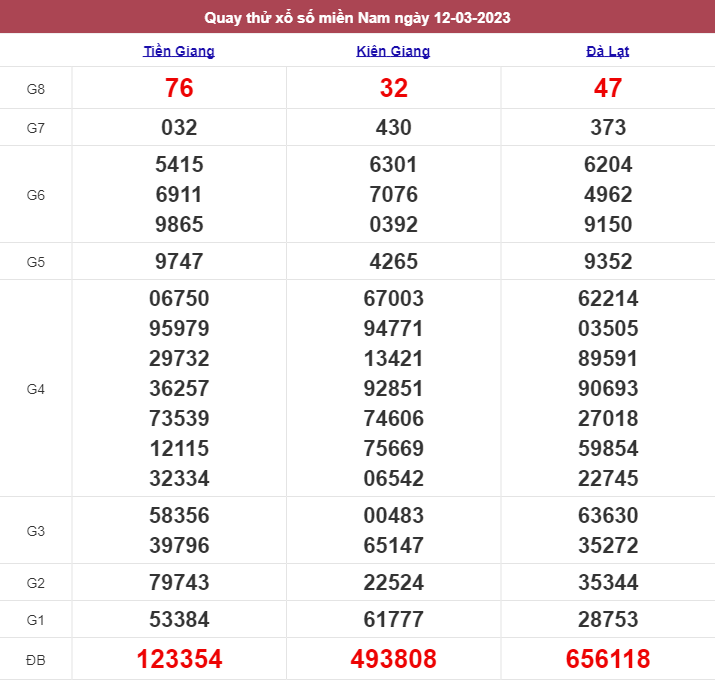Select the G7 row label
This screenshot has width=715, height=680.
coord(36,128)
